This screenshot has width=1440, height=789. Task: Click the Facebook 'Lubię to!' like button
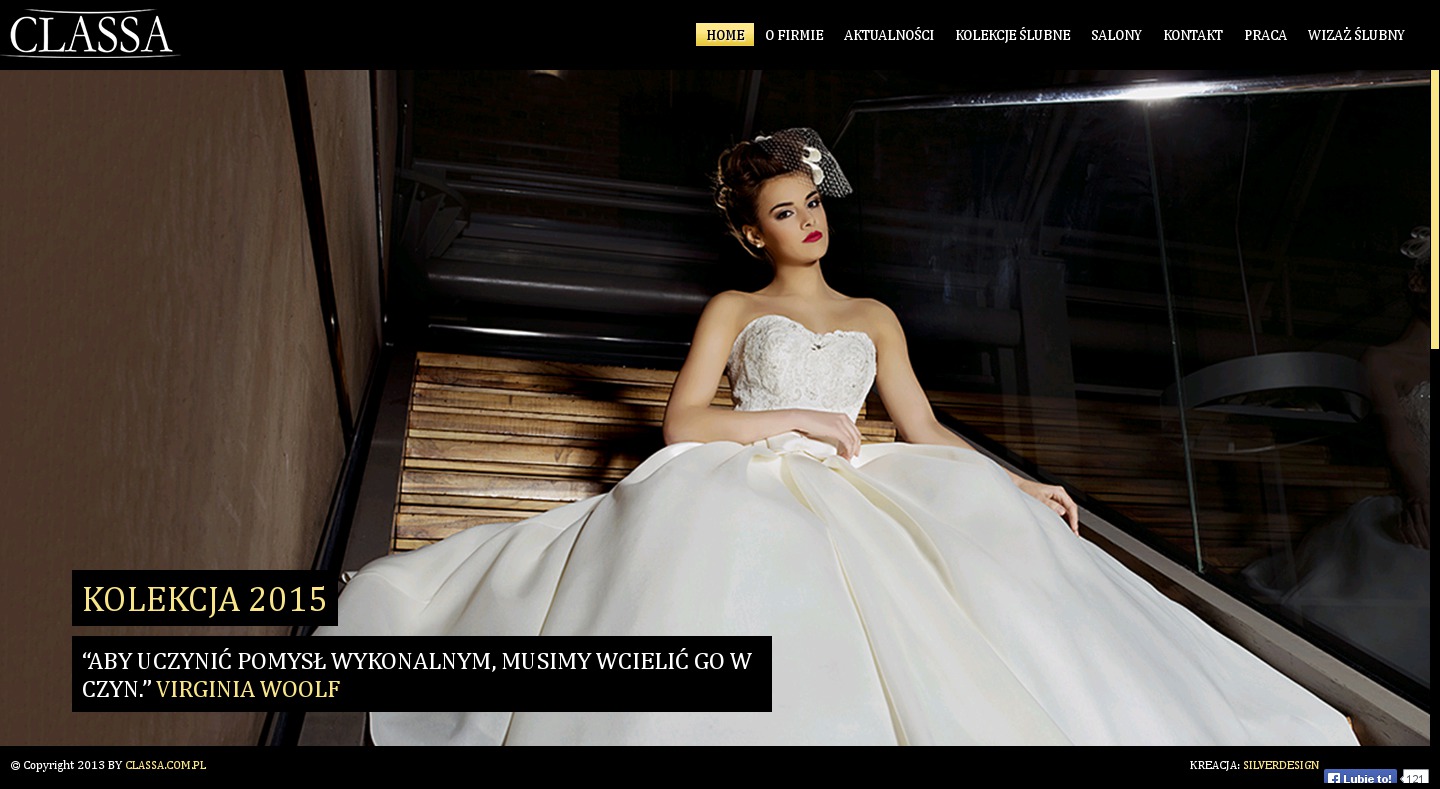pos(1360,779)
